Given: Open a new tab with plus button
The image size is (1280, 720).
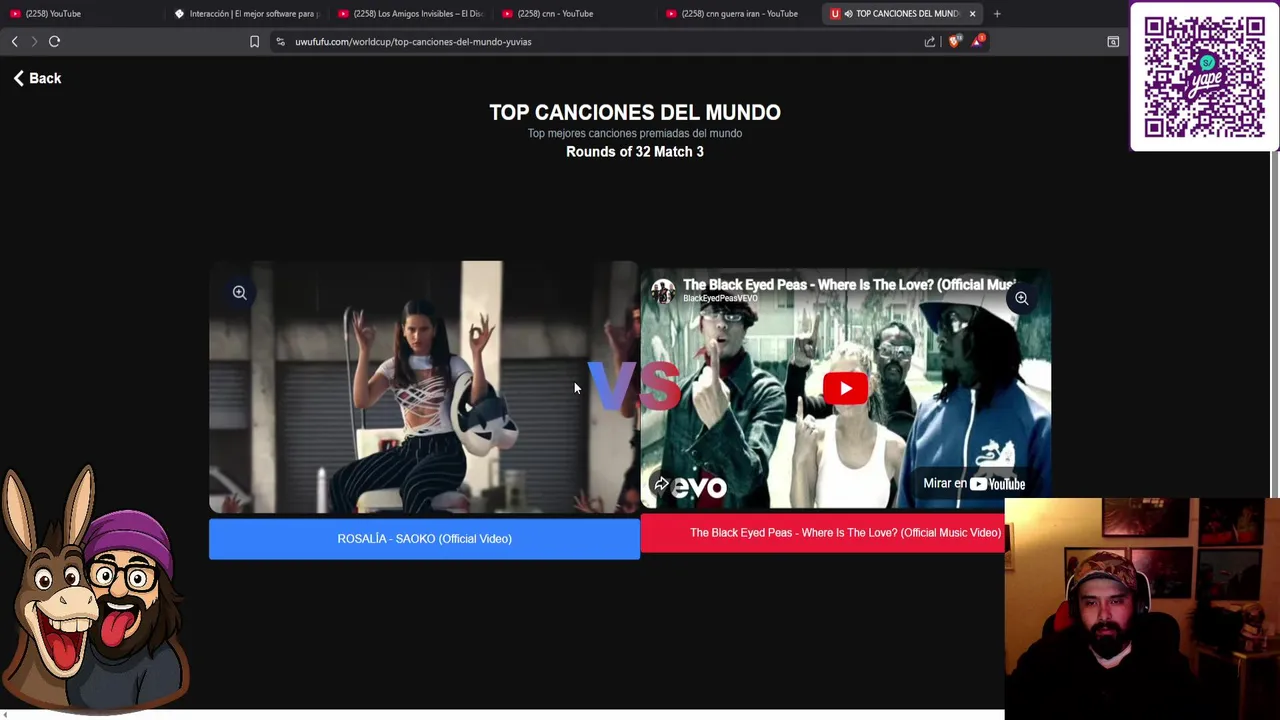Looking at the screenshot, I should pyautogui.click(x=997, y=14).
